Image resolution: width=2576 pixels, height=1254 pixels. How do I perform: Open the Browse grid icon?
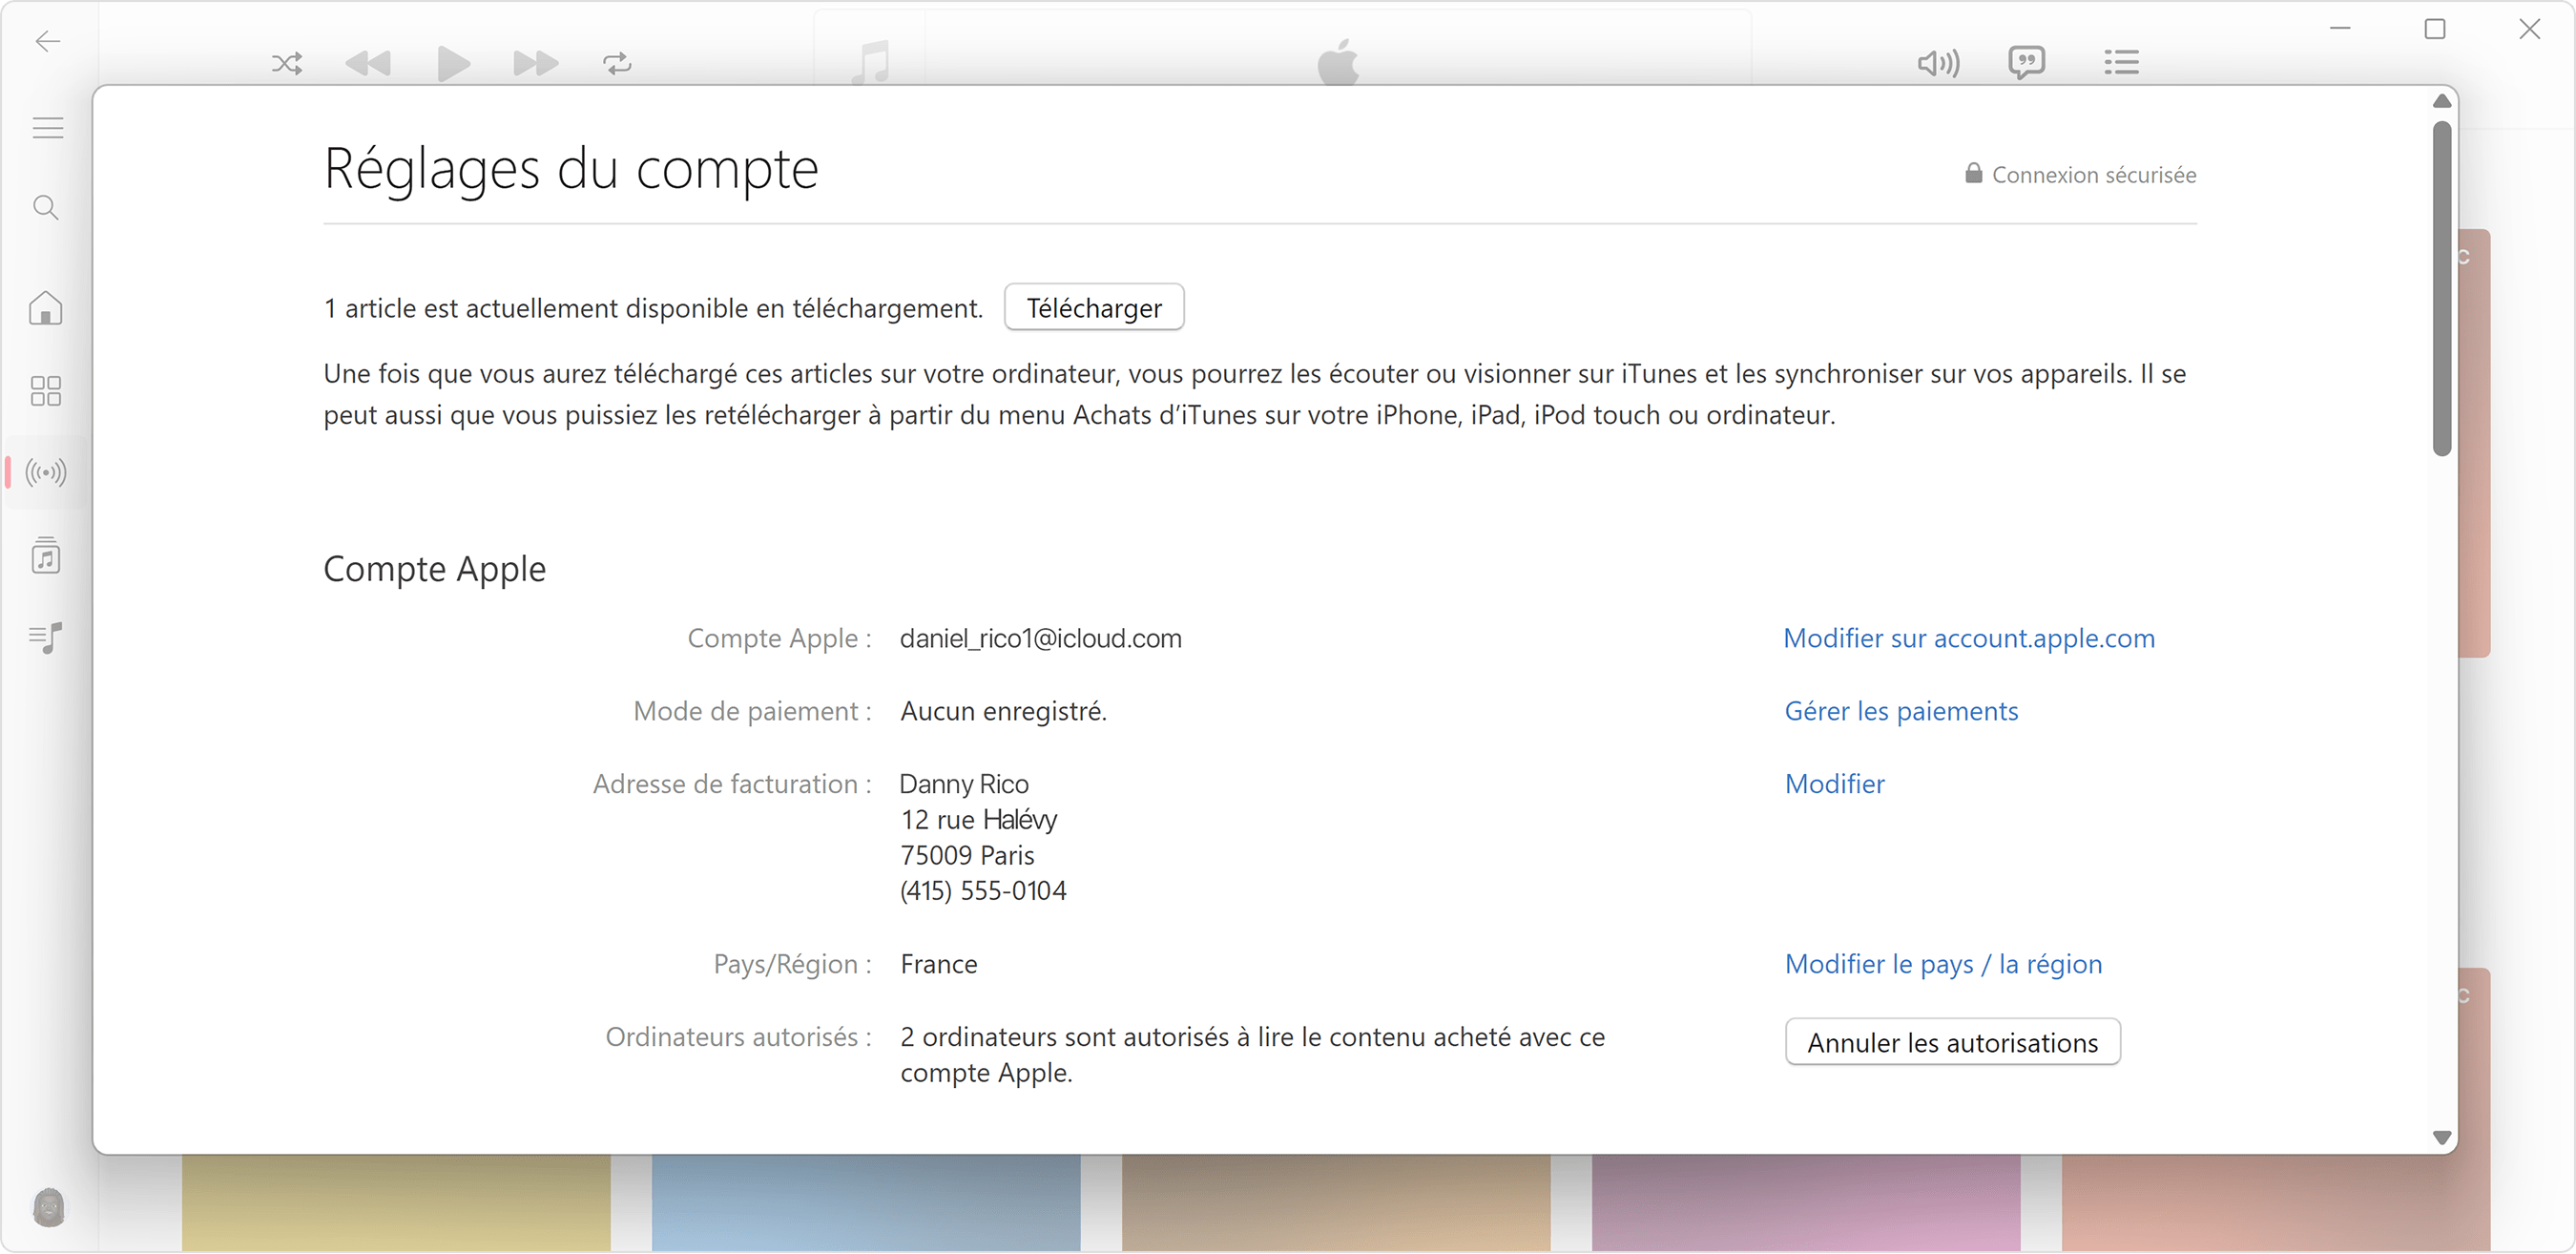click(46, 391)
